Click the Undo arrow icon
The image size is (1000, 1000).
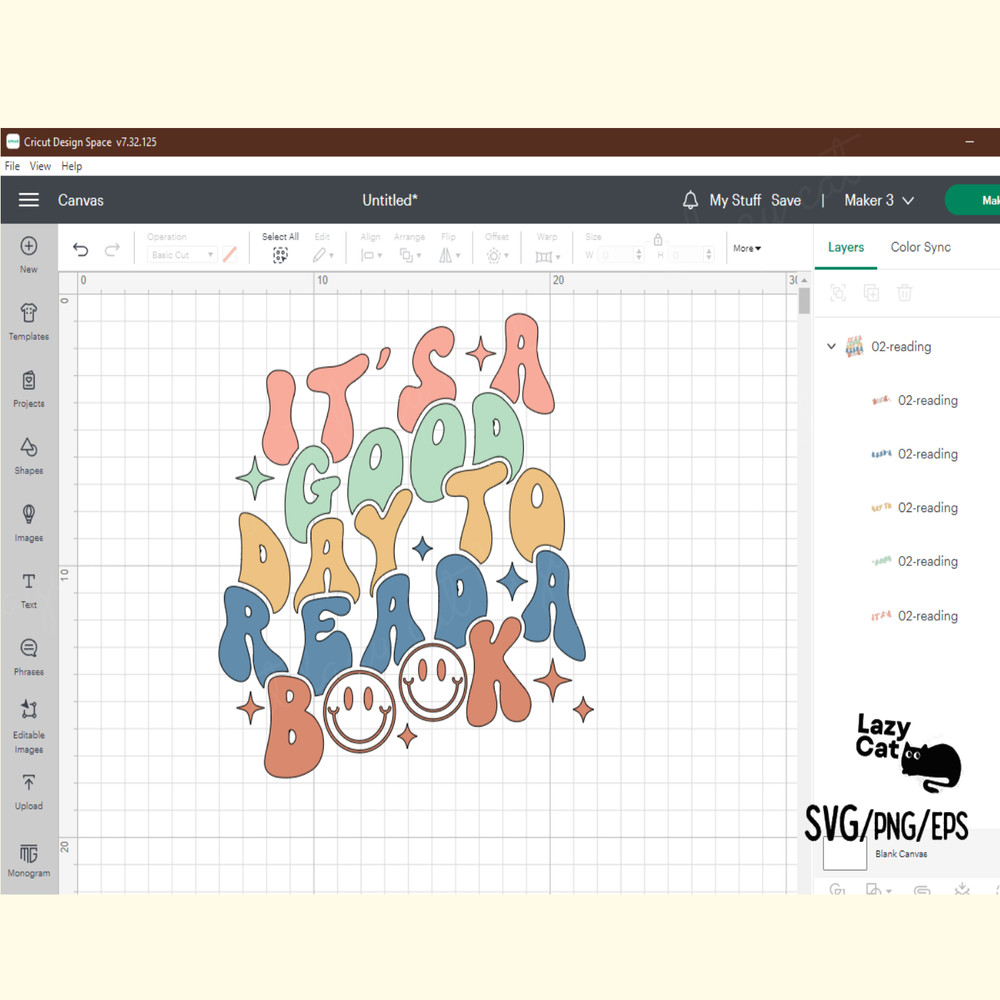[x=81, y=250]
